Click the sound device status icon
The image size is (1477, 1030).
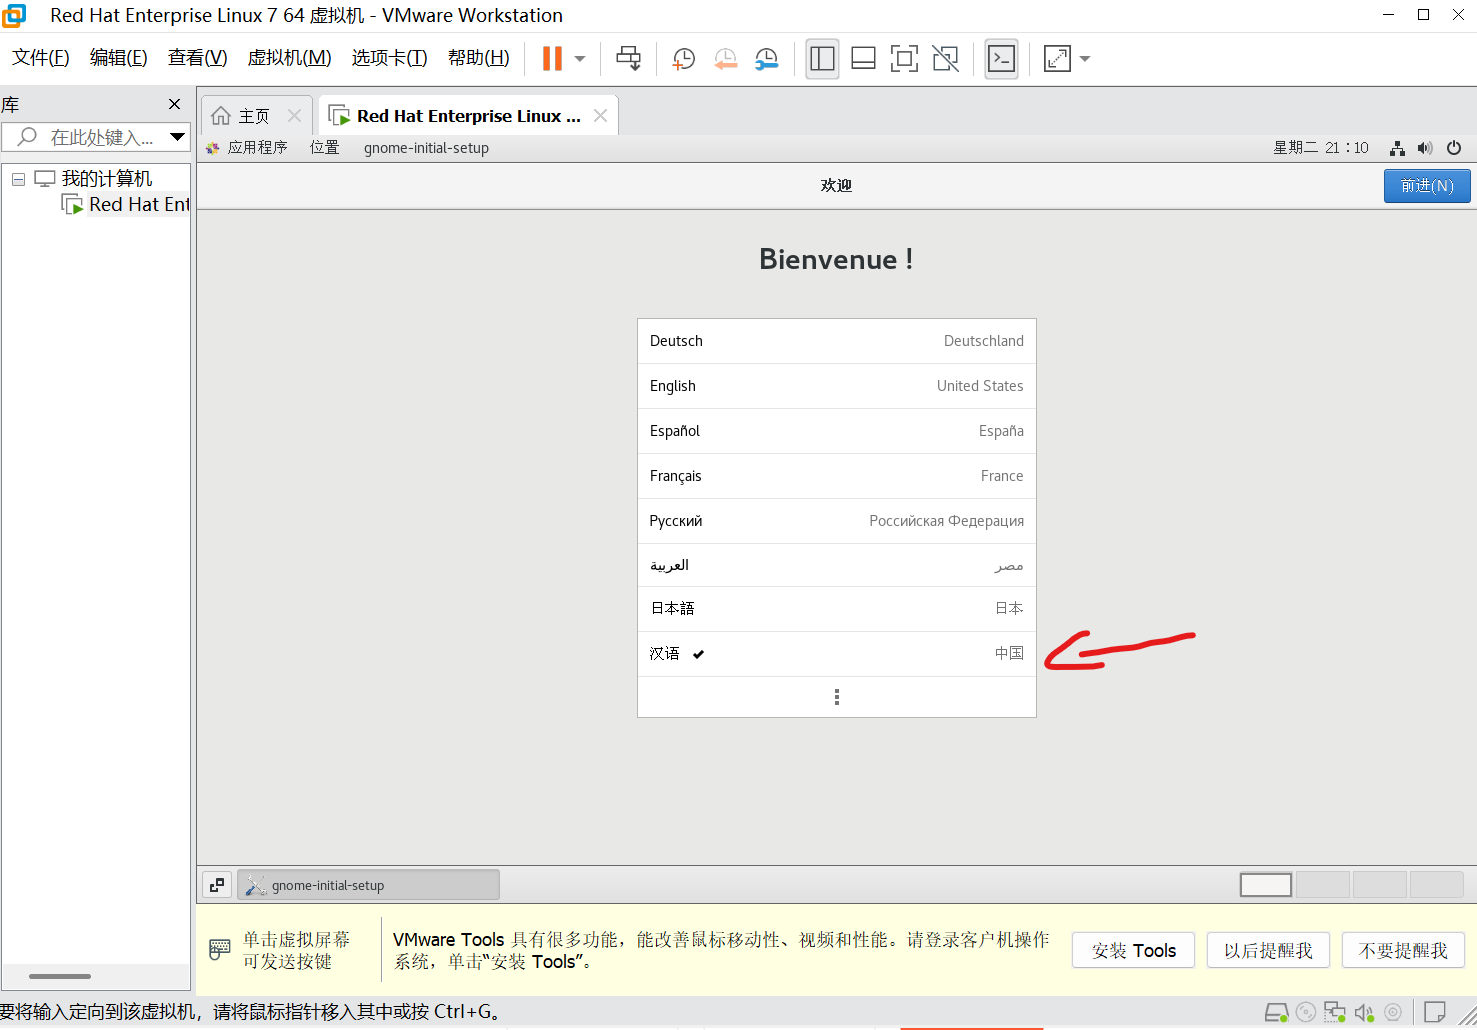(x=1364, y=1012)
